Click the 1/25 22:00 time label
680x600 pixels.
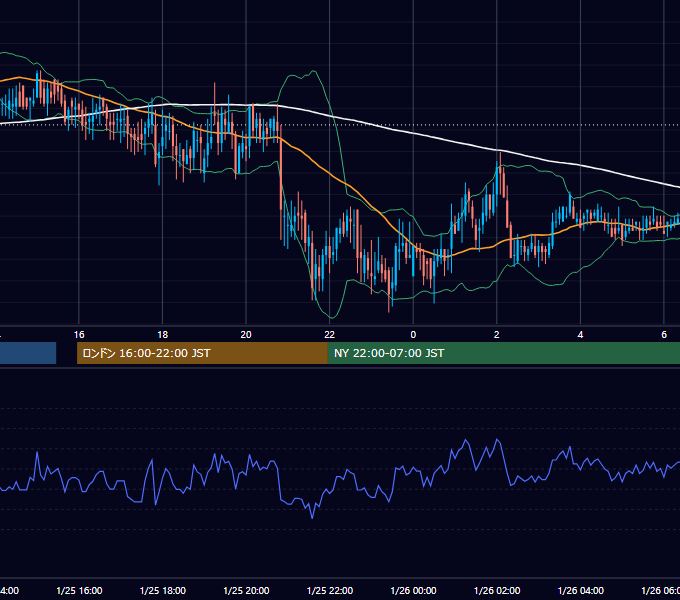[330, 590]
